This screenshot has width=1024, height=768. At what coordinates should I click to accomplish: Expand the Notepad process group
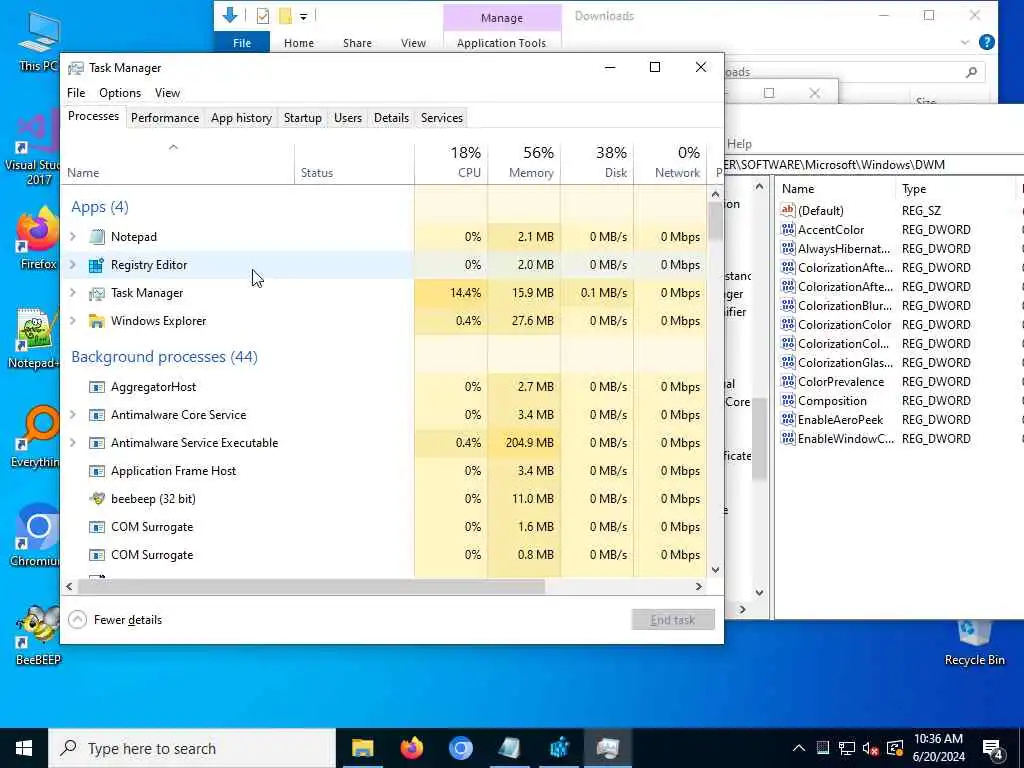tap(73, 237)
